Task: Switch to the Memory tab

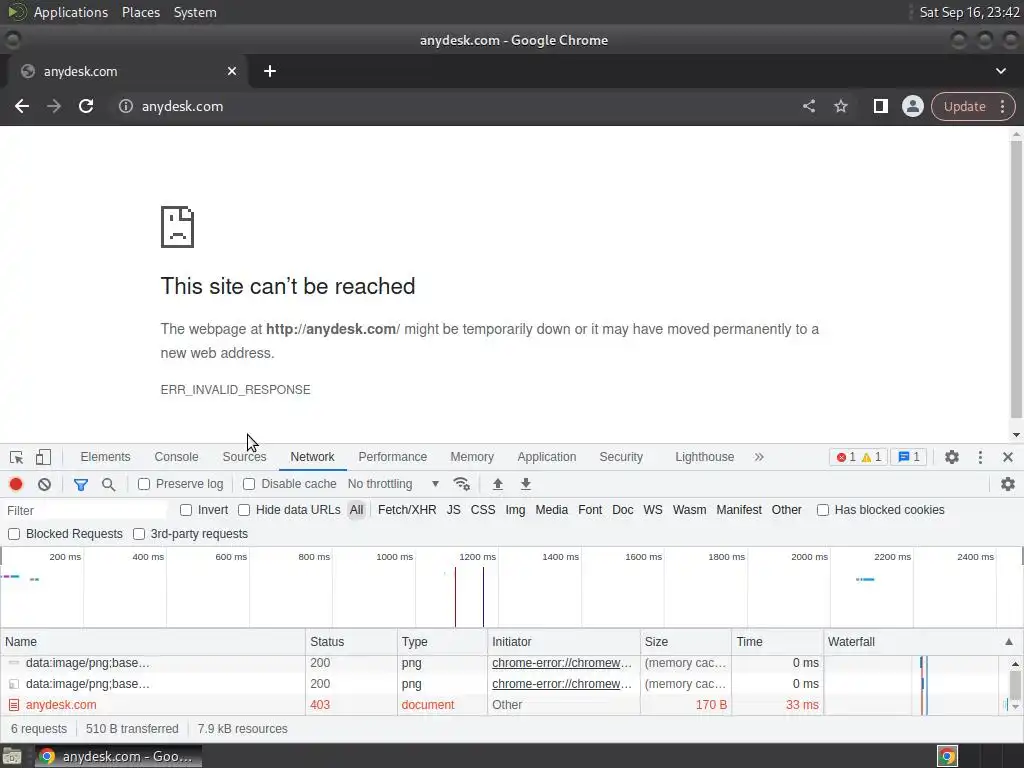Action: 472,457
